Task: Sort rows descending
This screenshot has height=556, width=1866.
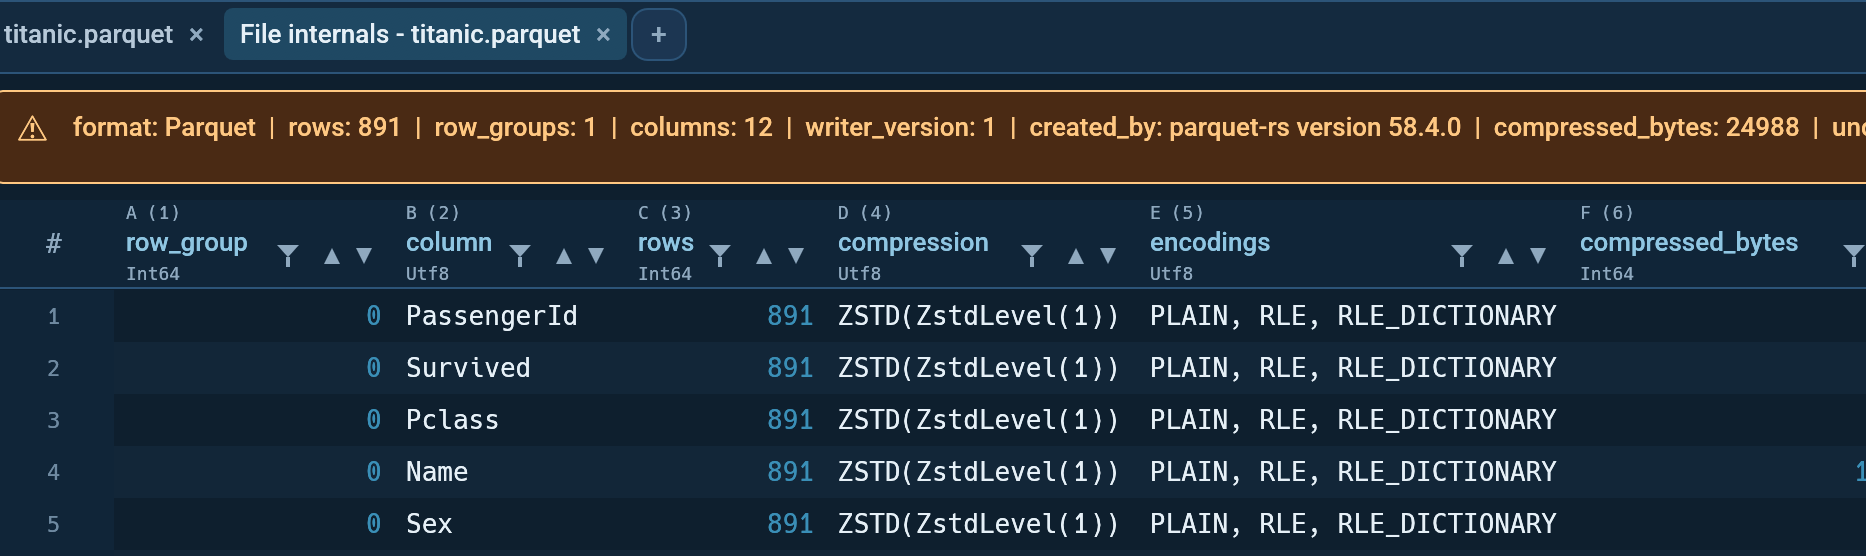Action: 796,256
